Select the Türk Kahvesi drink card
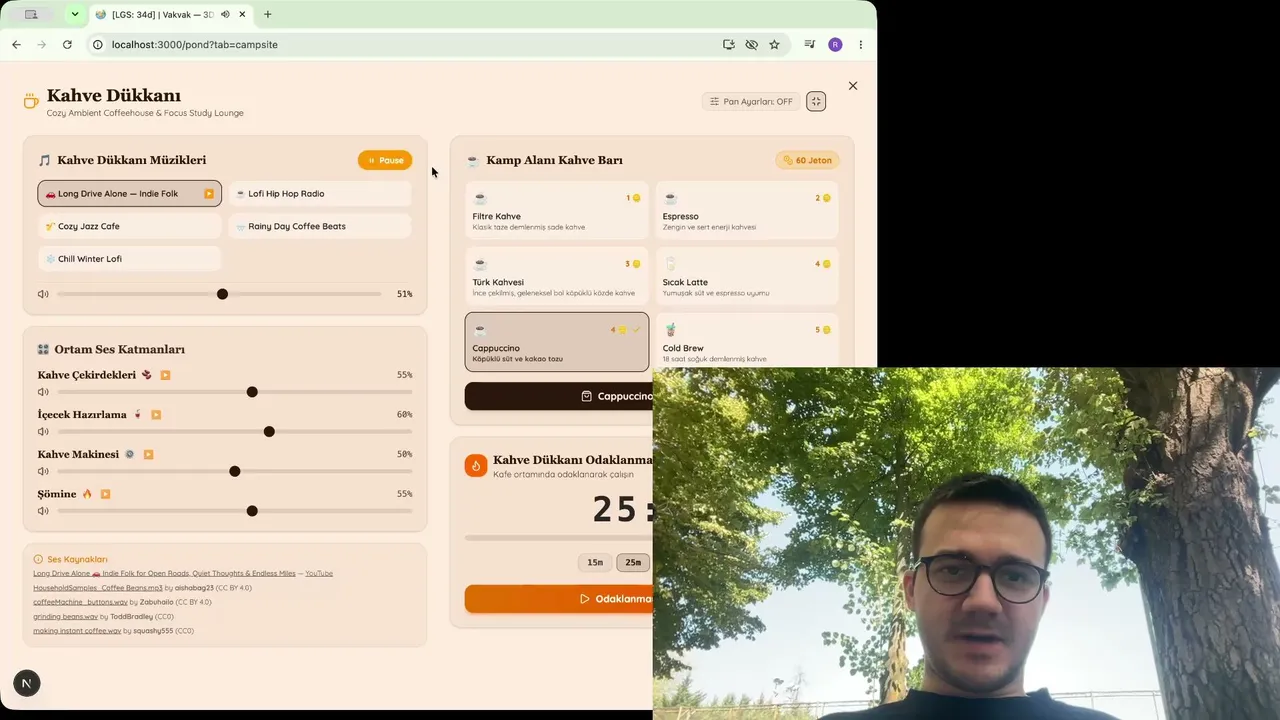This screenshot has height=720, width=1280. click(x=557, y=276)
